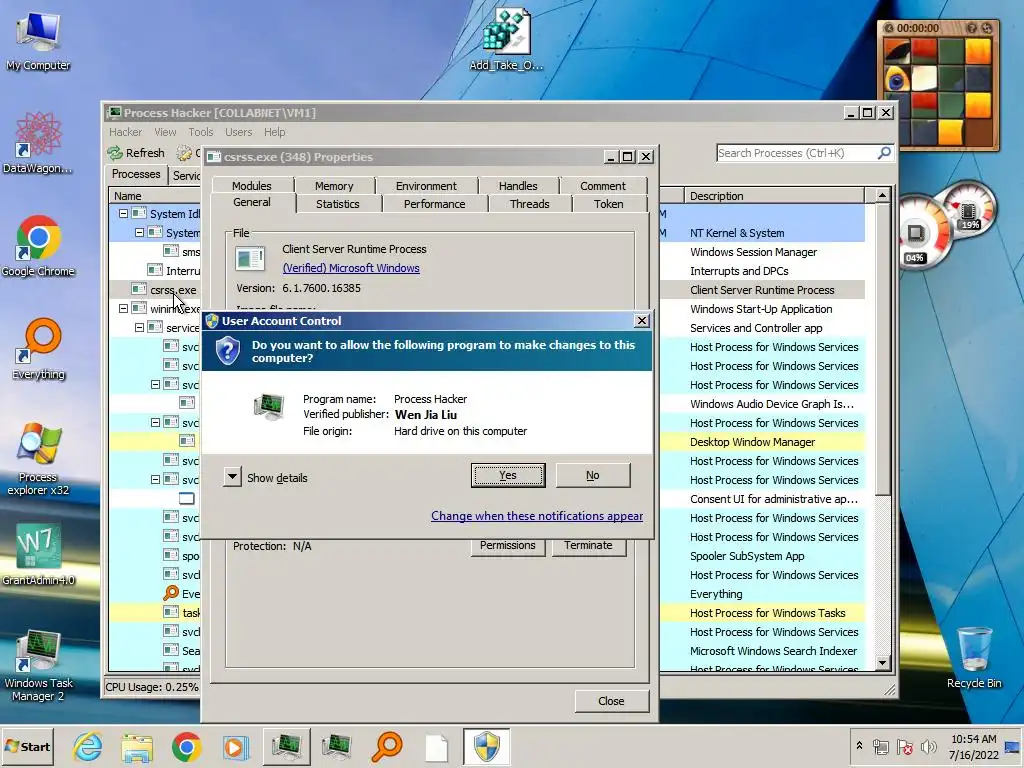Click Internet Explorer taskbar icon
Image resolution: width=1024 pixels, height=768 pixels.
click(88, 746)
